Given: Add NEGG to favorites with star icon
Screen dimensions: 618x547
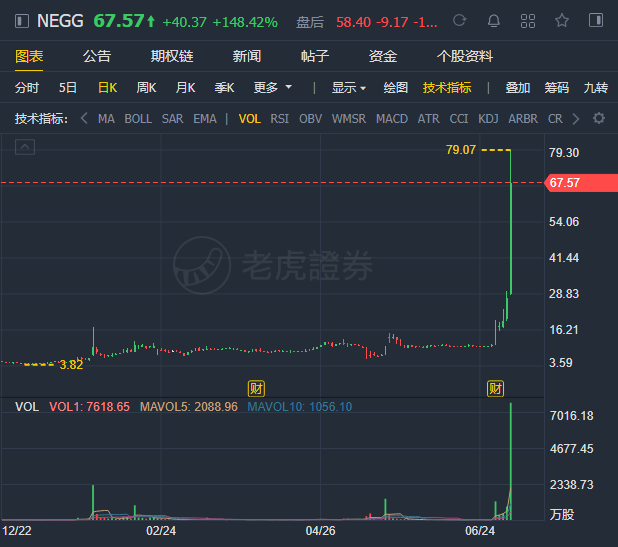Looking at the screenshot, I should point(562,20).
